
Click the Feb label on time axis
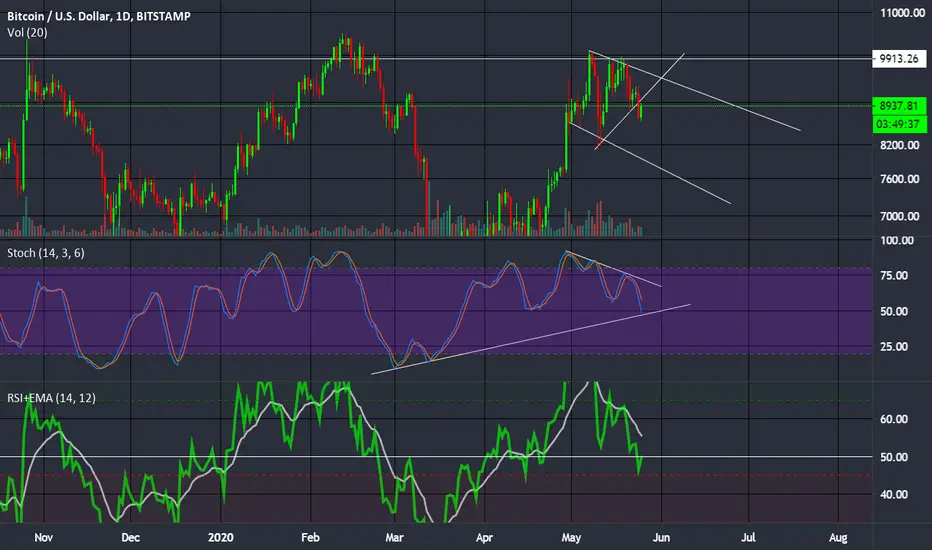click(310, 538)
